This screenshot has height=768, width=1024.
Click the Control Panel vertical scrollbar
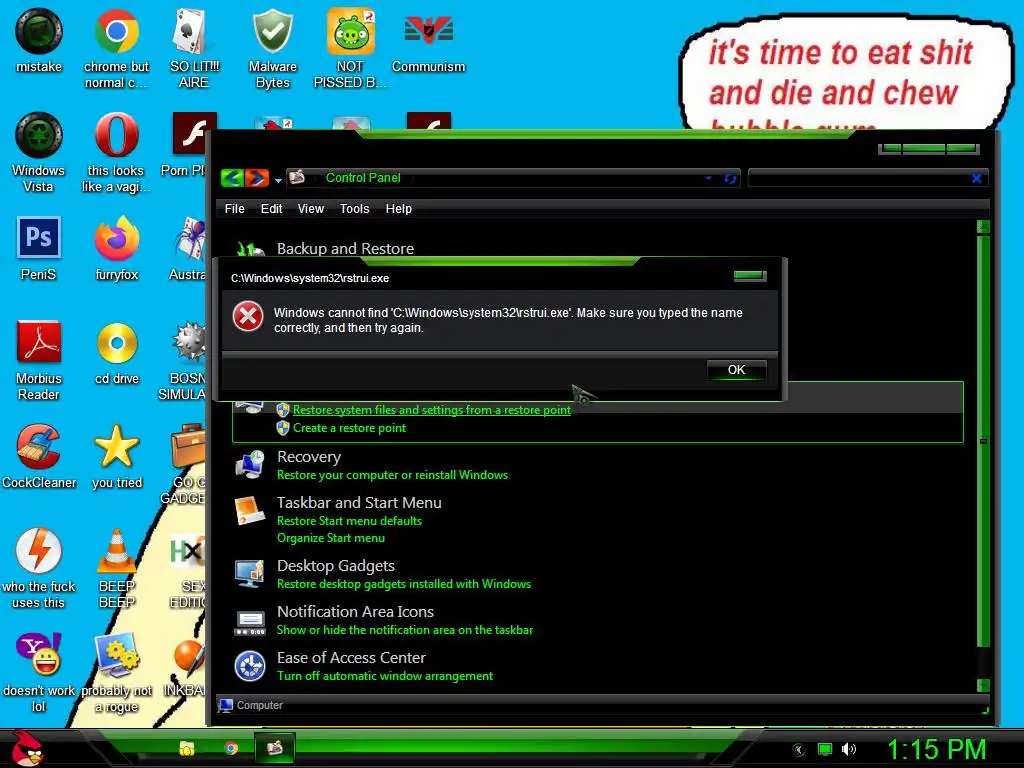pos(983,441)
